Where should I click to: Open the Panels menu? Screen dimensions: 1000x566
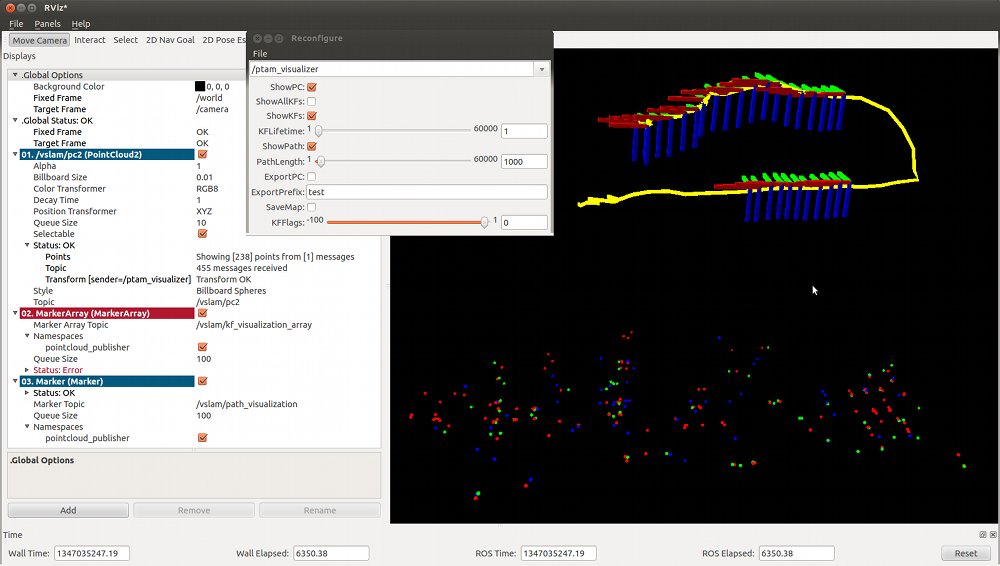coord(47,24)
